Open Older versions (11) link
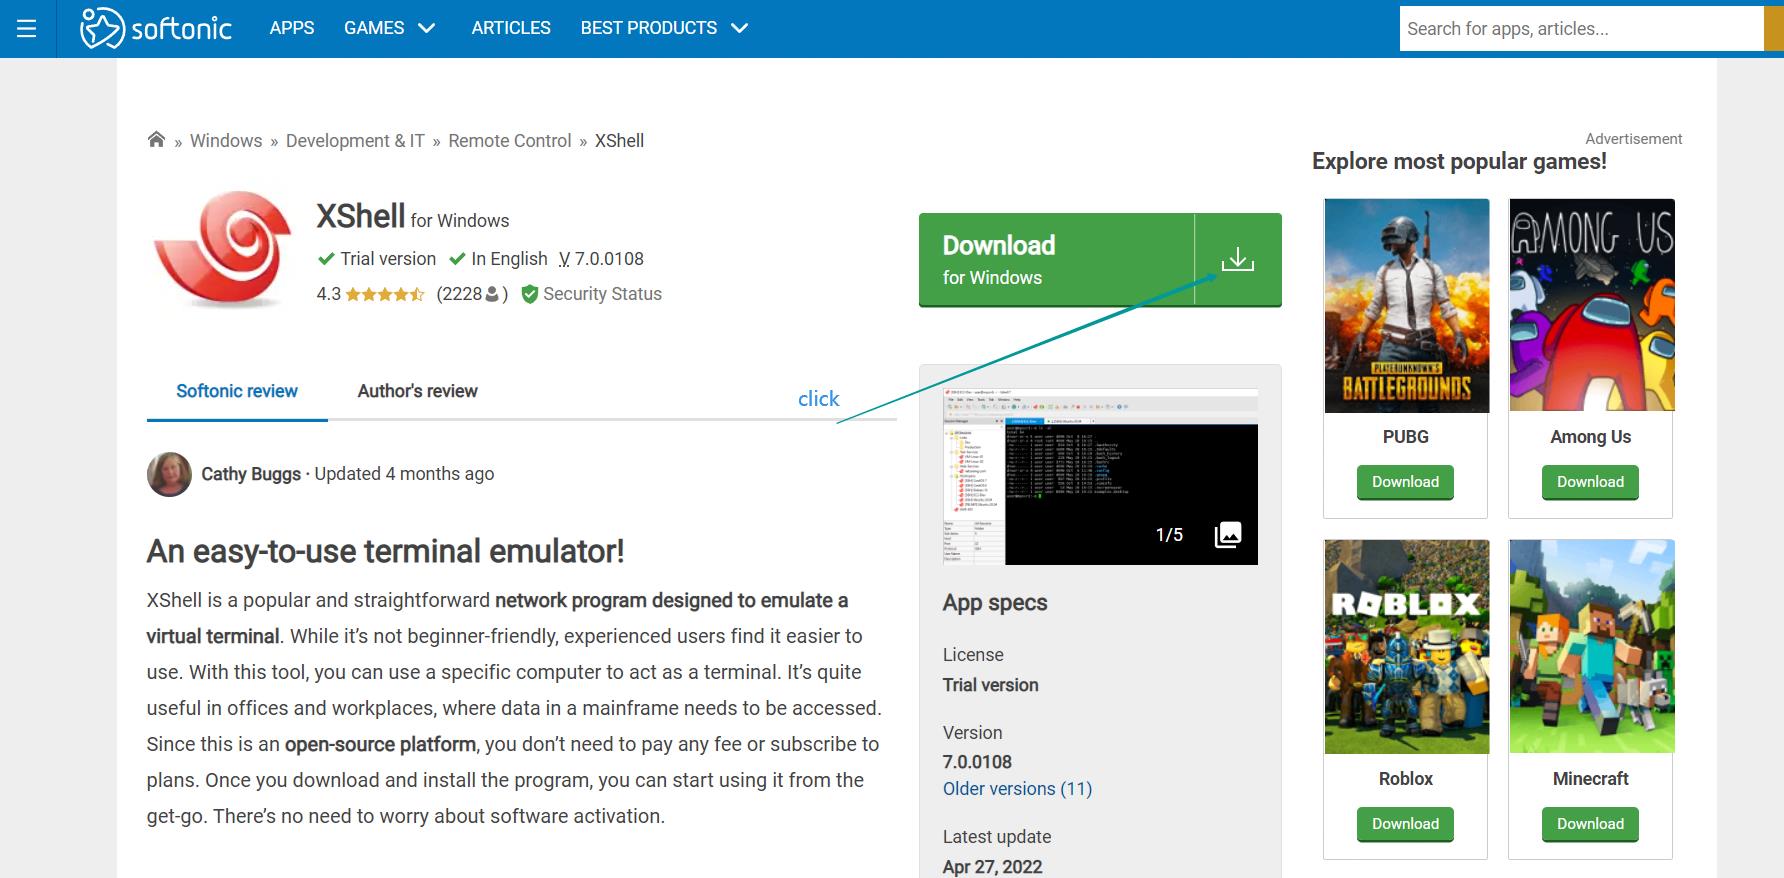 pyautogui.click(x=1017, y=789)
